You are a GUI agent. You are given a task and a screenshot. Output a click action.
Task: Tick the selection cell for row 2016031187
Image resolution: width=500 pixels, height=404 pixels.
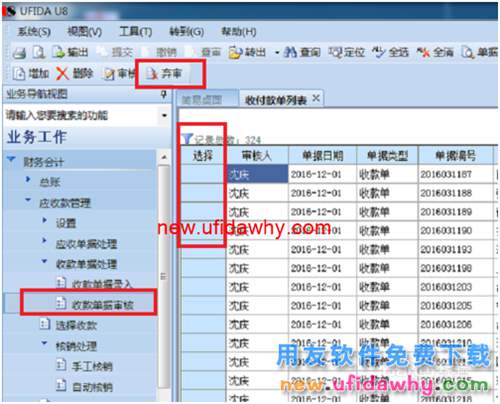203,174
